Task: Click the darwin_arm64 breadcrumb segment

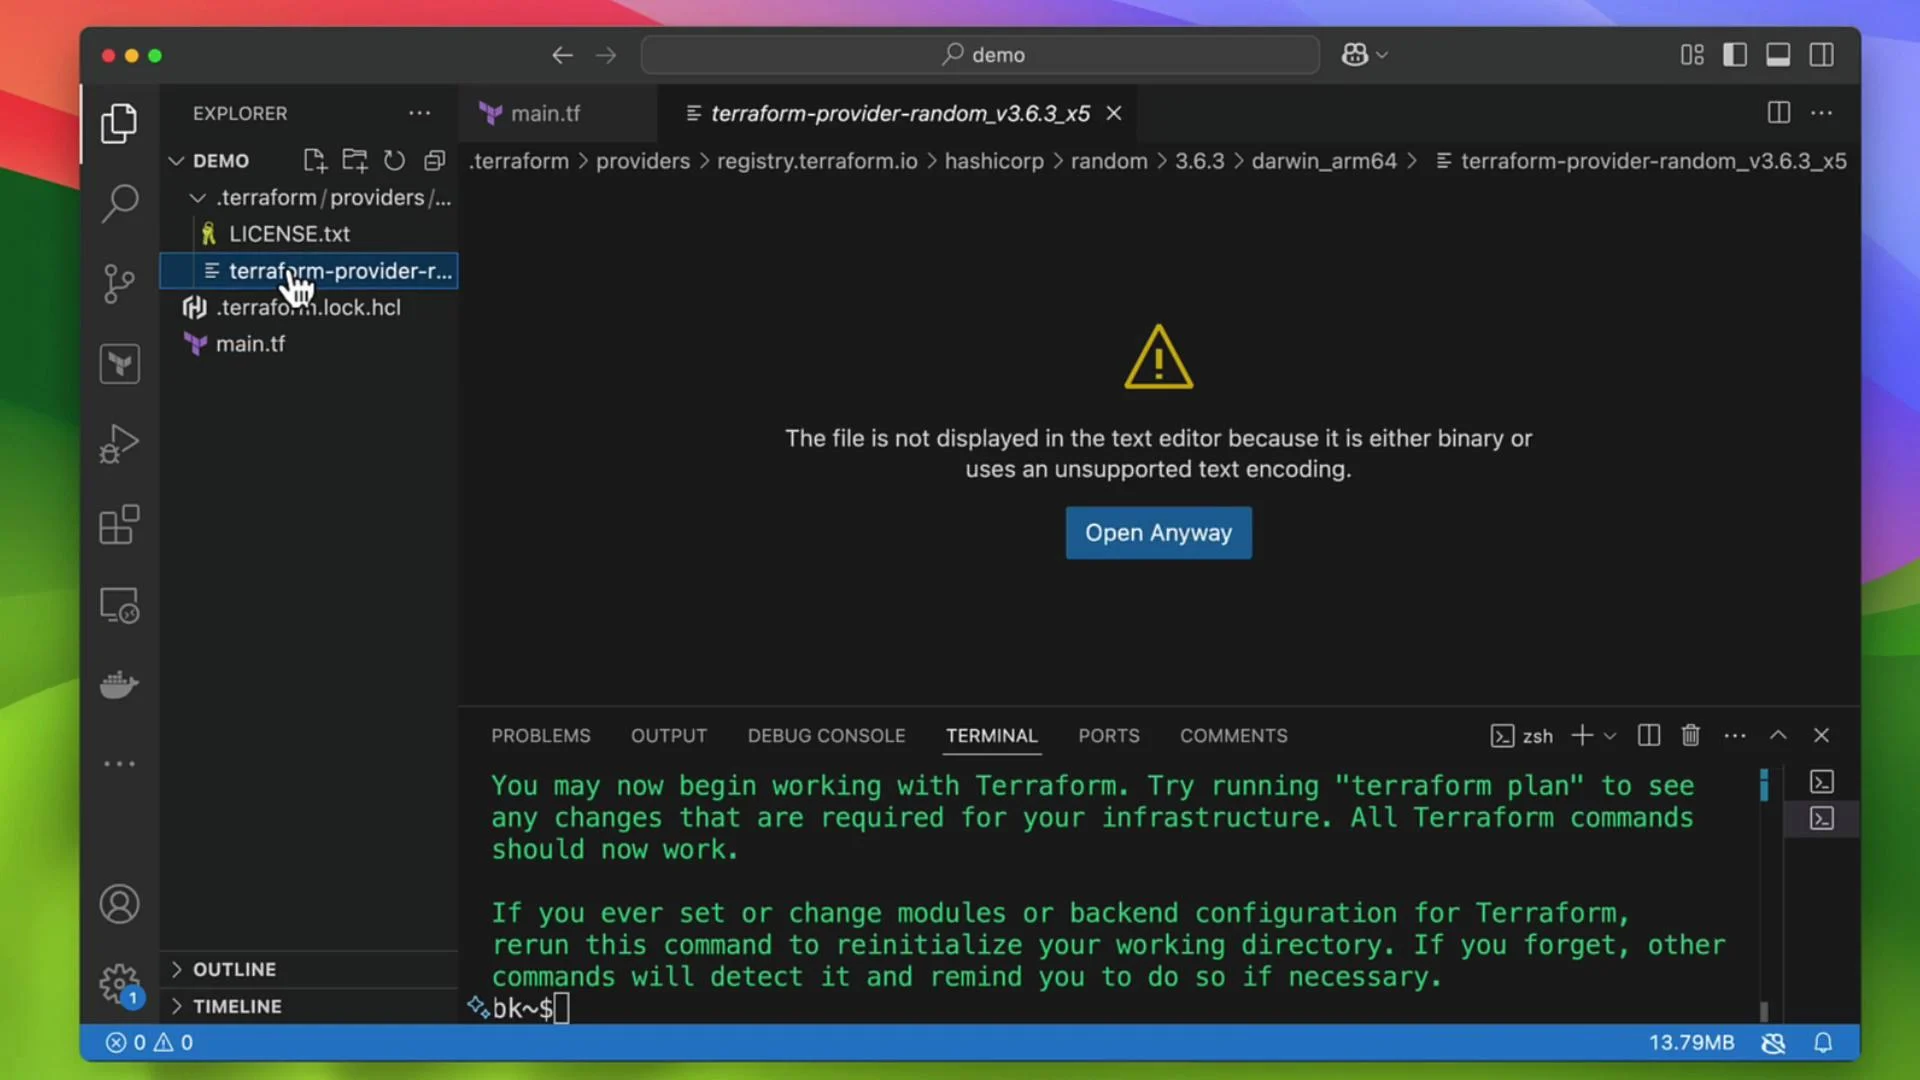Action: coord(1323,161)
